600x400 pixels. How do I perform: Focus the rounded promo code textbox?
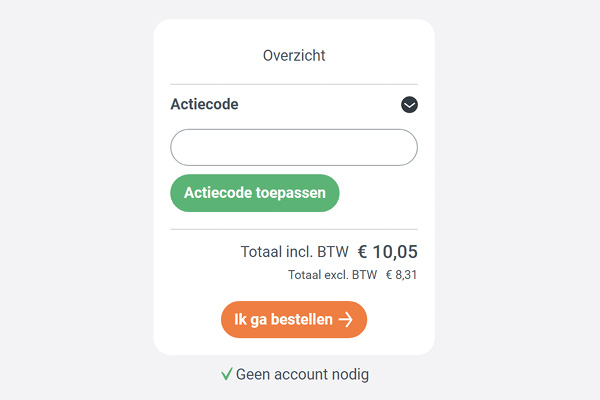294,147
